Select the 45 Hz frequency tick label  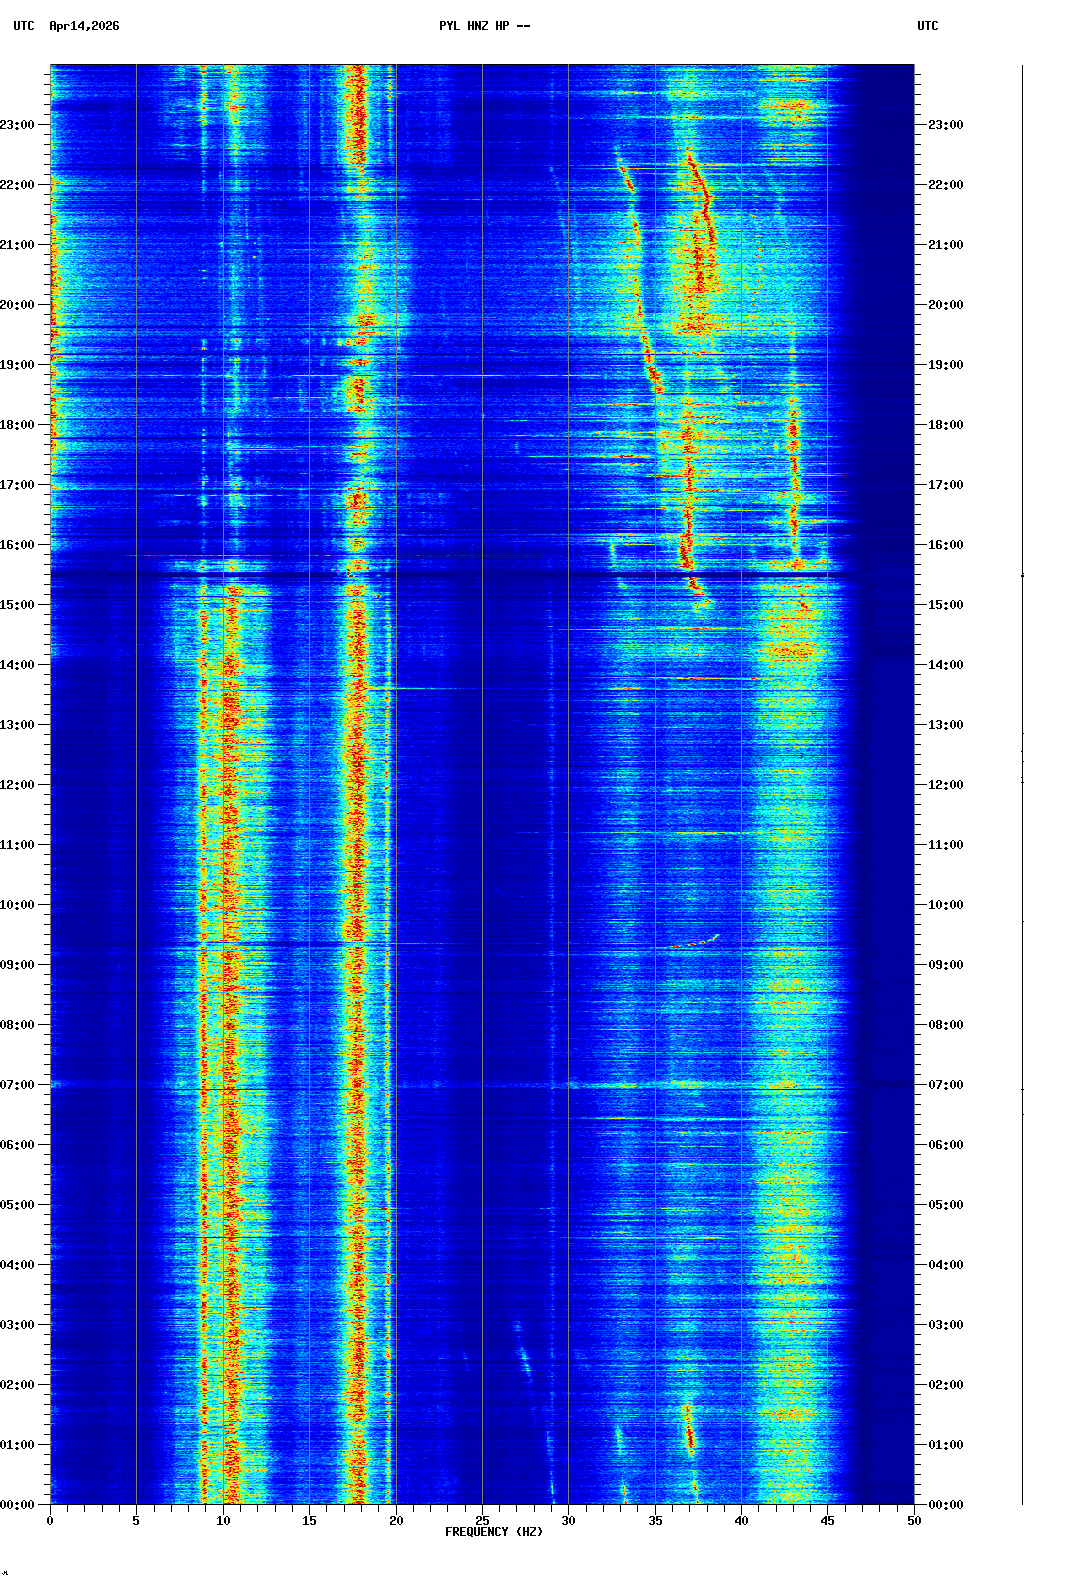[827, 1521]
